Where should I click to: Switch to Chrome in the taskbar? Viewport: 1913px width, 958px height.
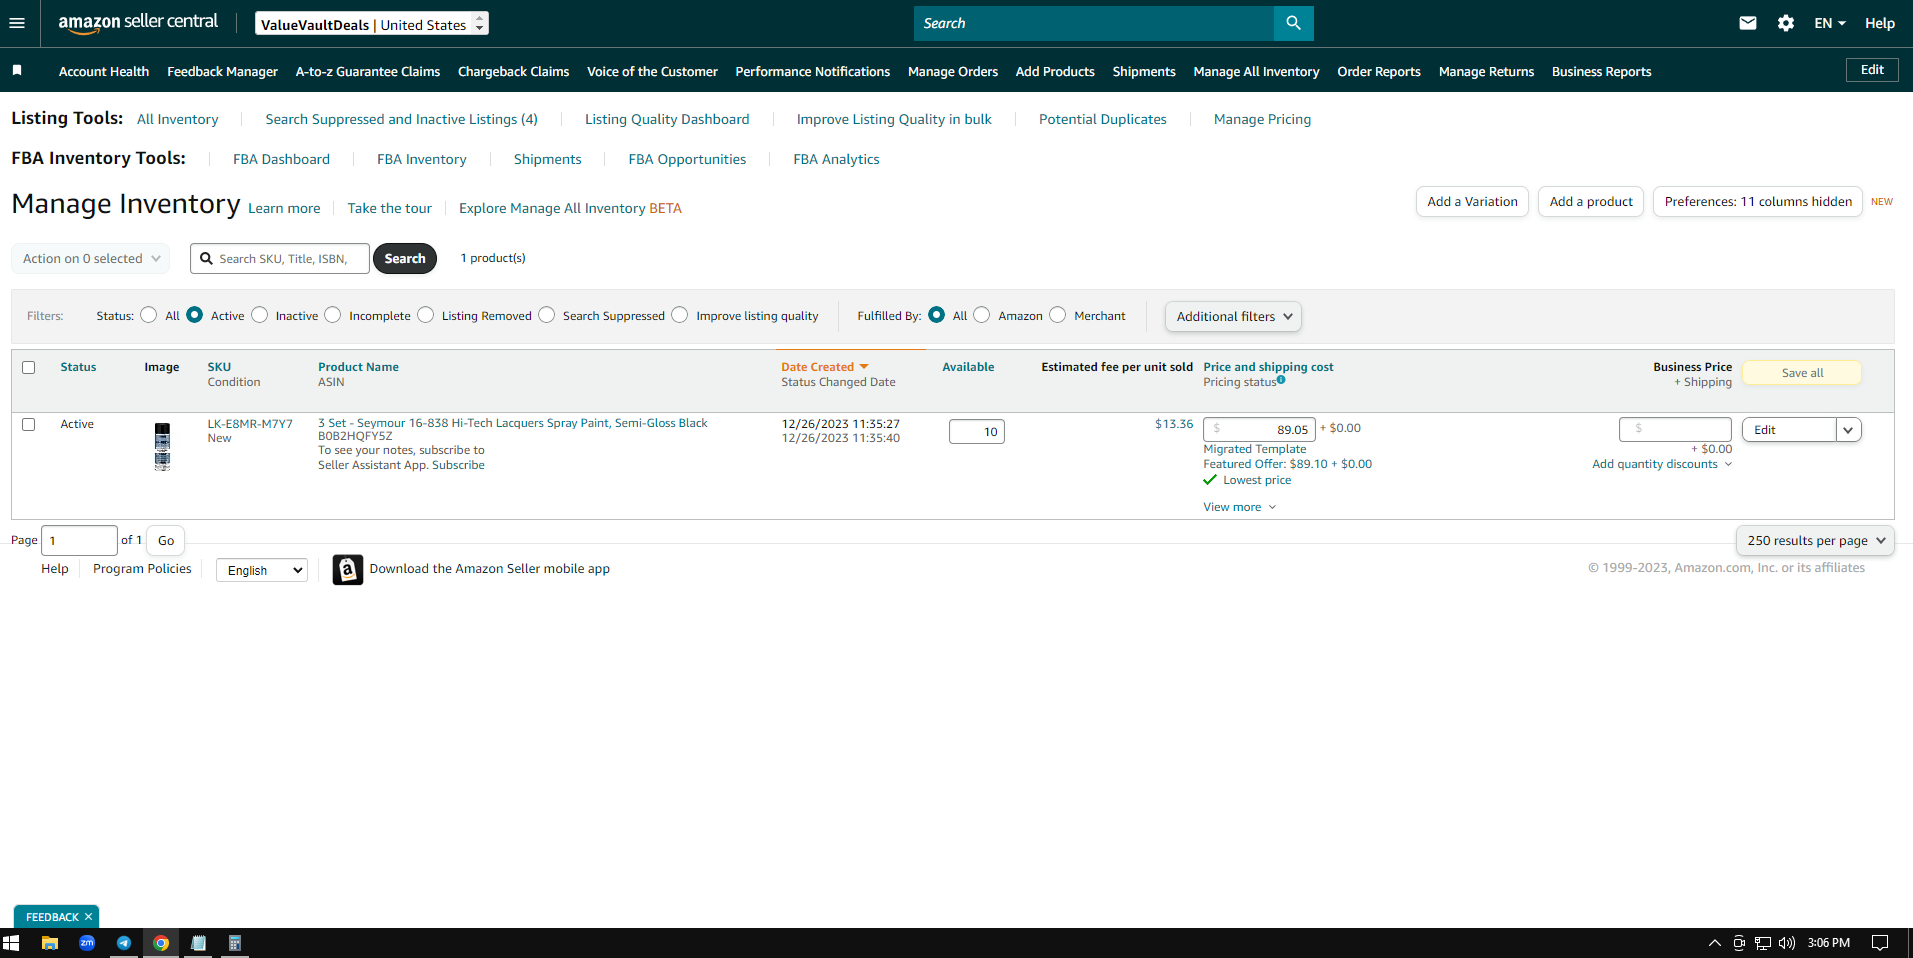point(161,943)
